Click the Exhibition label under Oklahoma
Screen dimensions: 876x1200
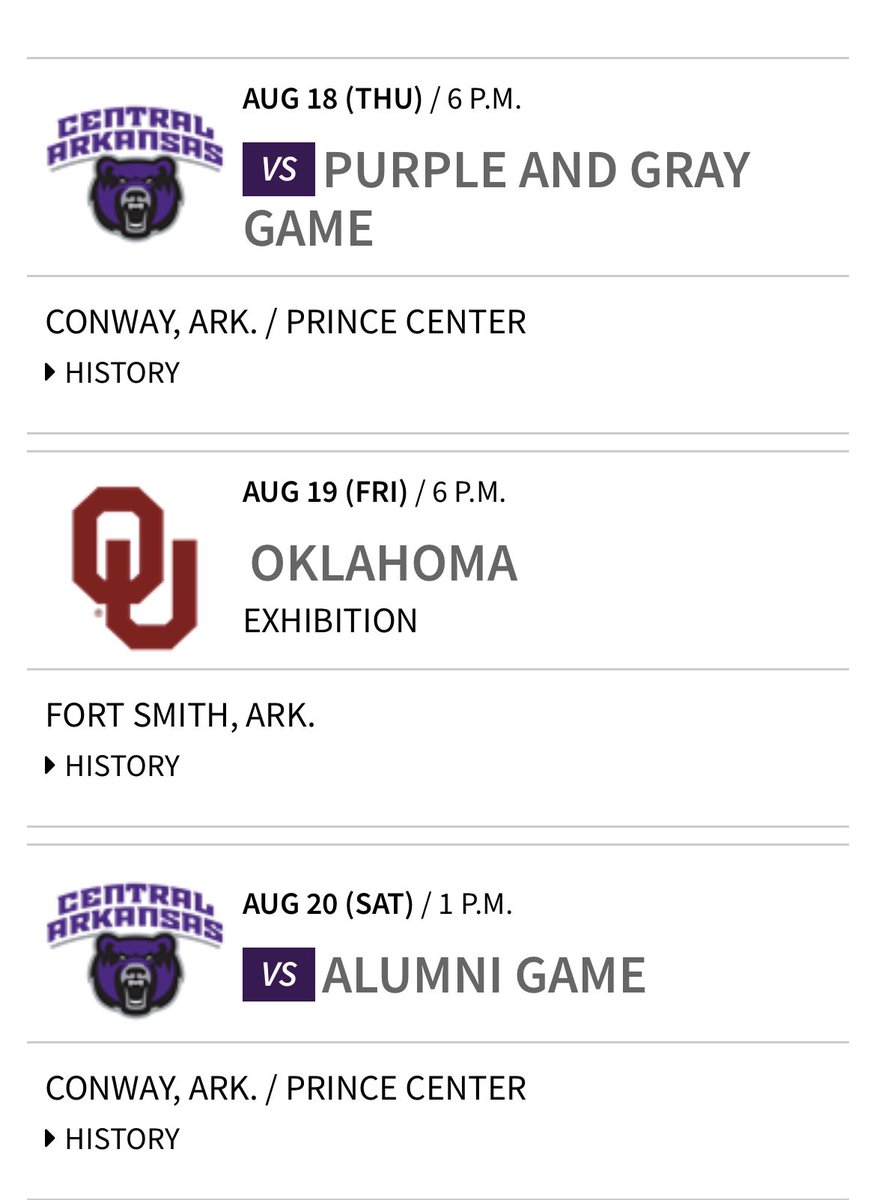coord(330,620)
